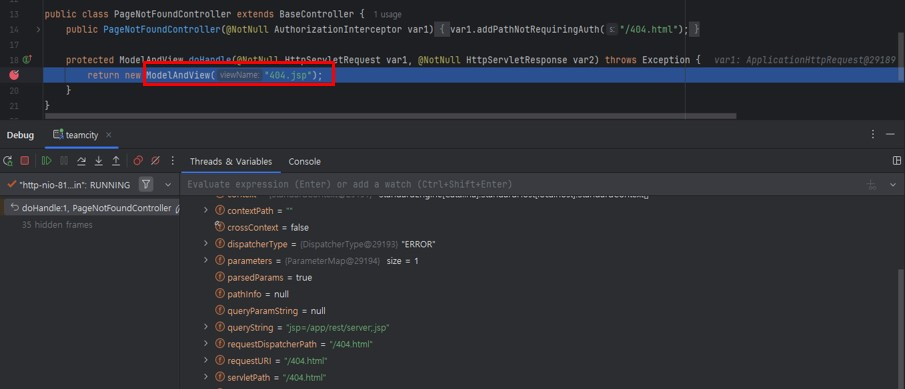The height and width of the screenshot is (389, 905).
Task: Click the field icon beside queryString
Action: (x=219, y=327)
